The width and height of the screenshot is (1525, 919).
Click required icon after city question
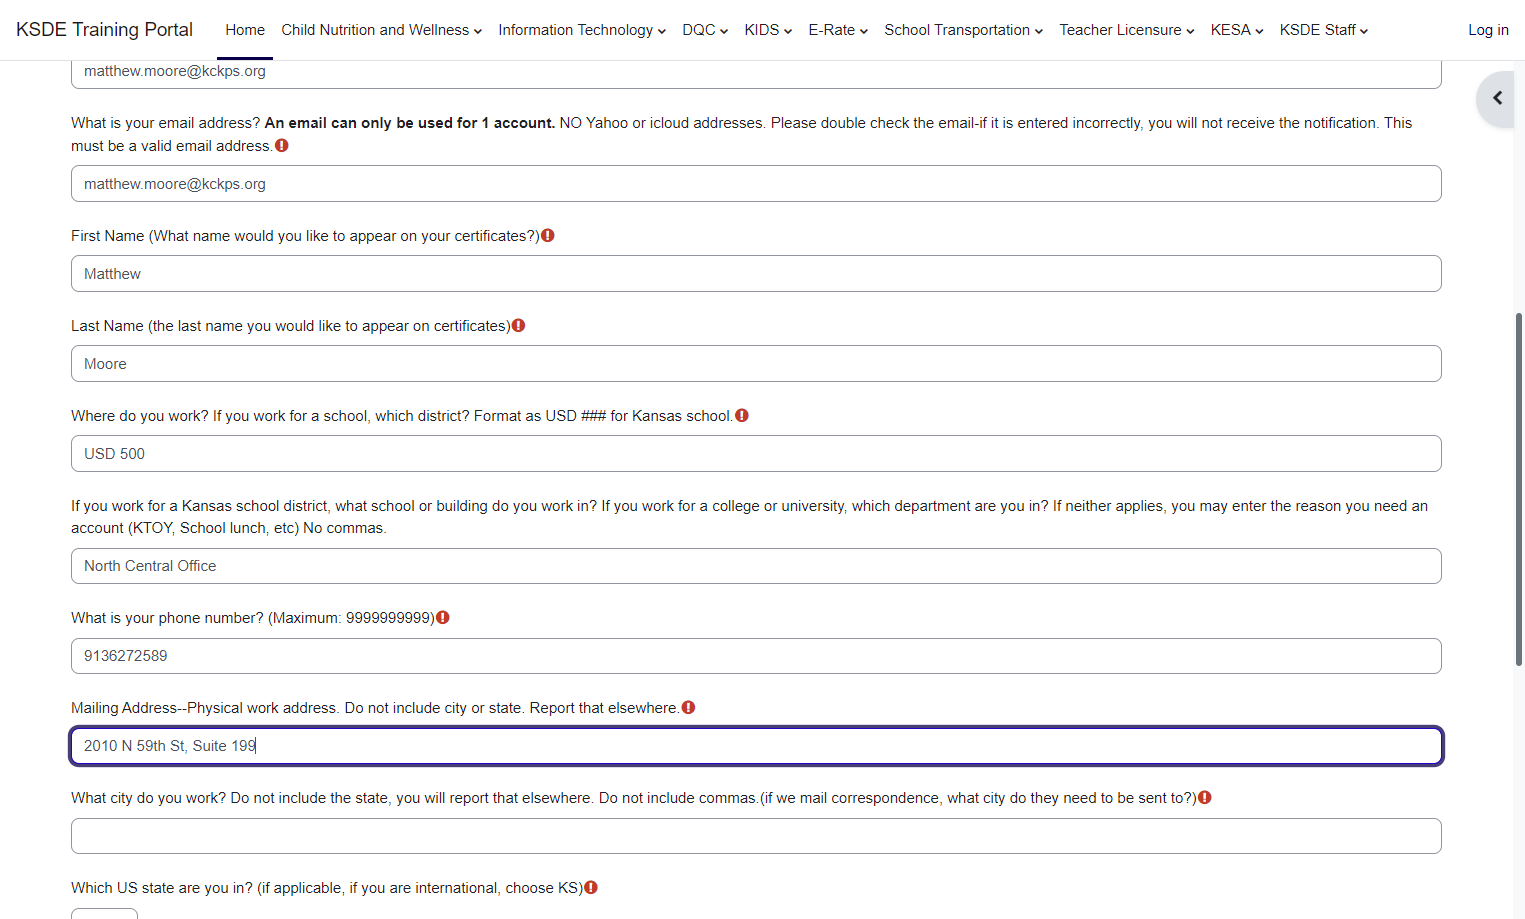point(1205,798)
